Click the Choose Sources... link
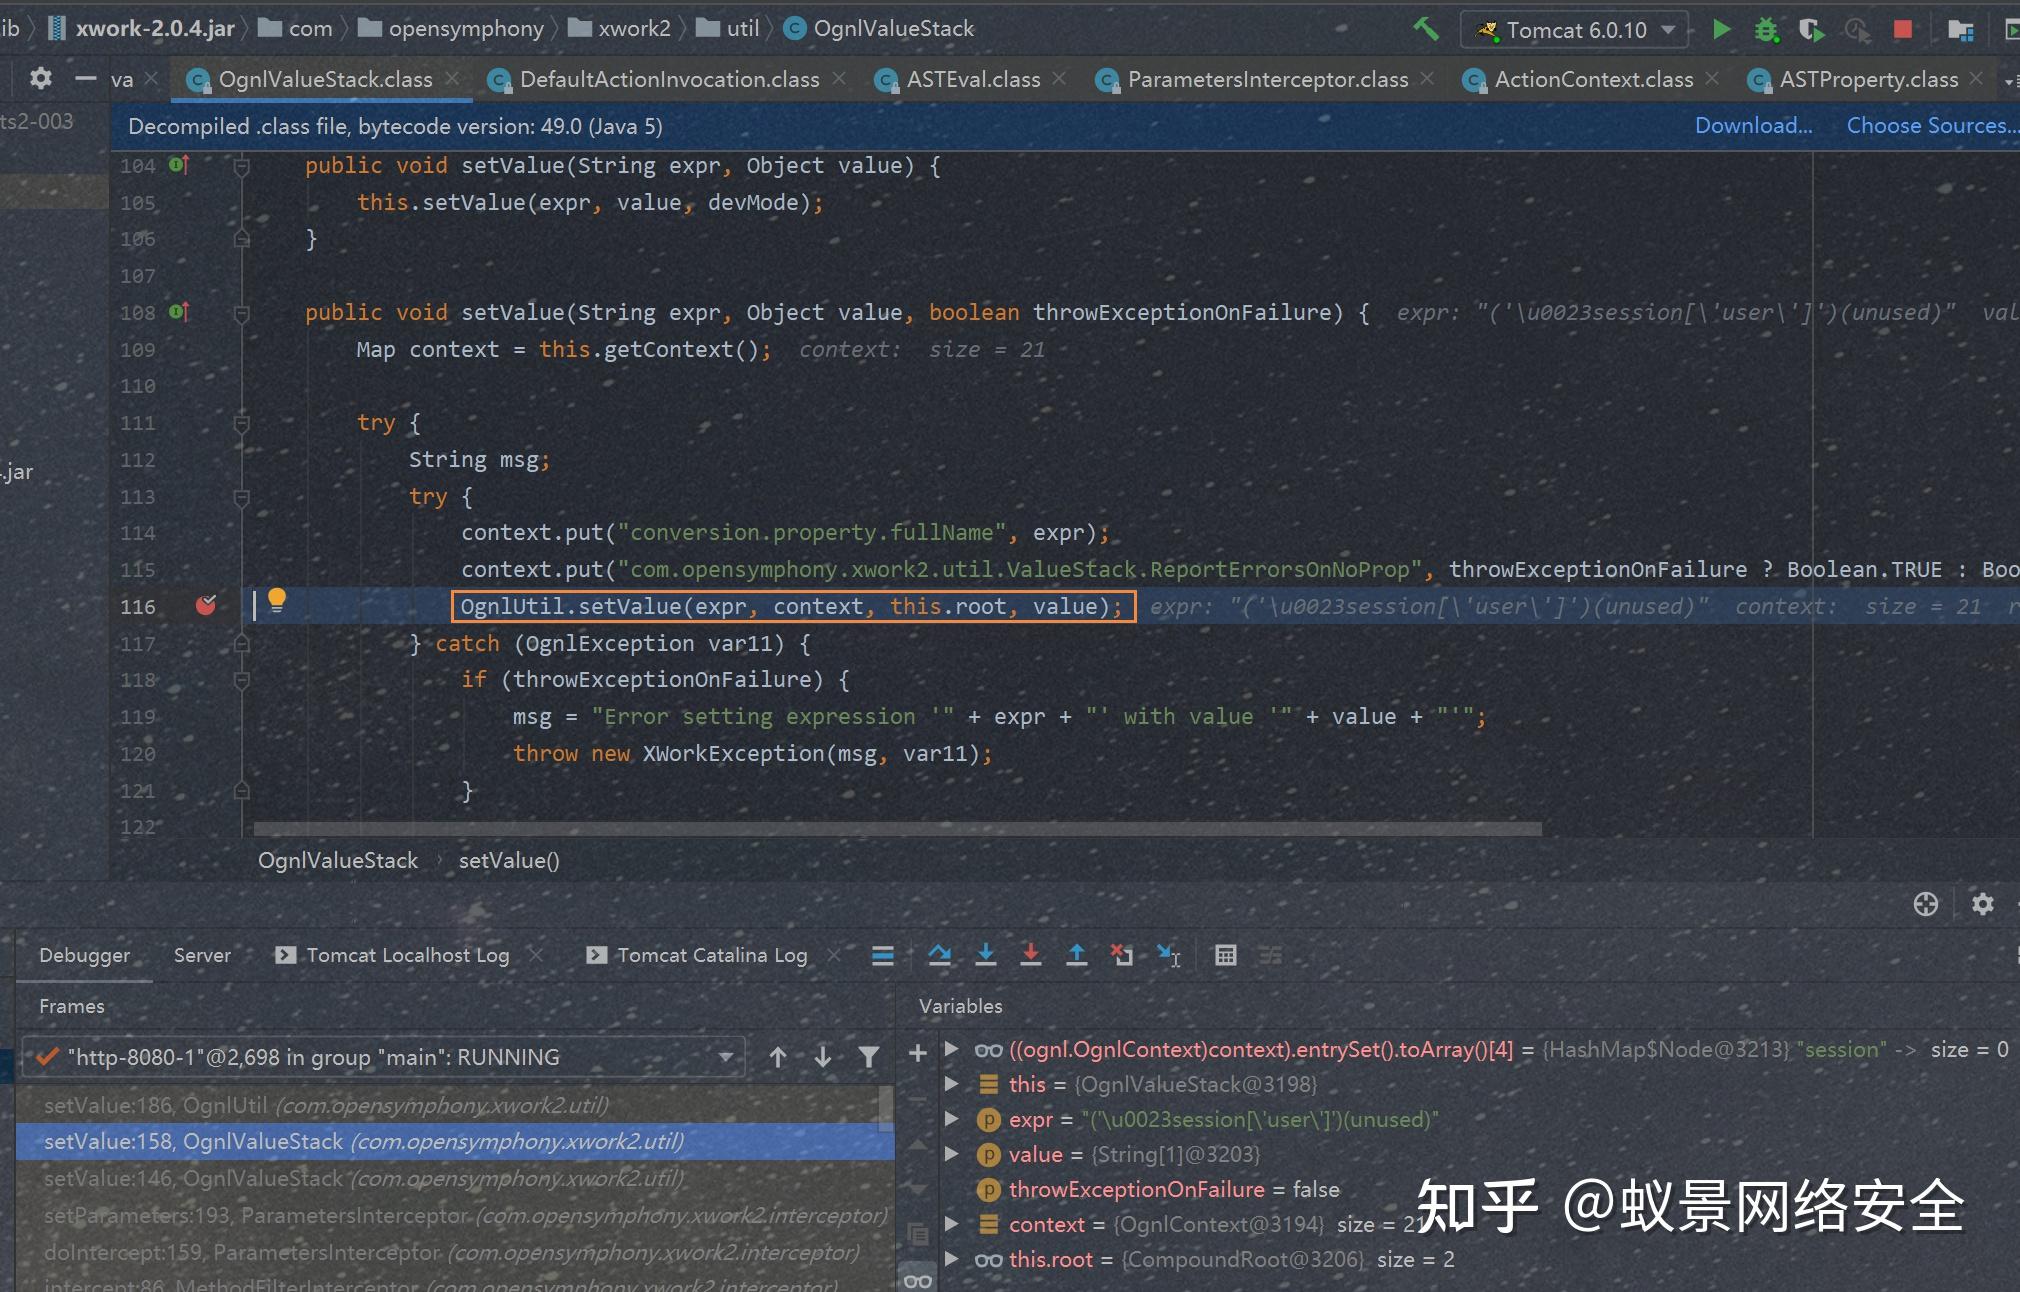The height and width of the screenshot is (1292, 2020). pos(1931,126)
